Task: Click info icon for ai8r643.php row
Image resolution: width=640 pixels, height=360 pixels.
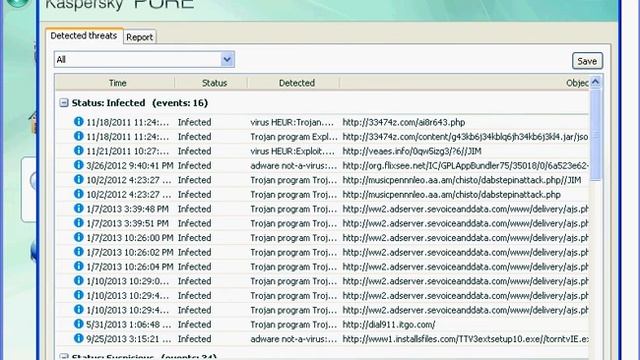Action: [78, 122]
